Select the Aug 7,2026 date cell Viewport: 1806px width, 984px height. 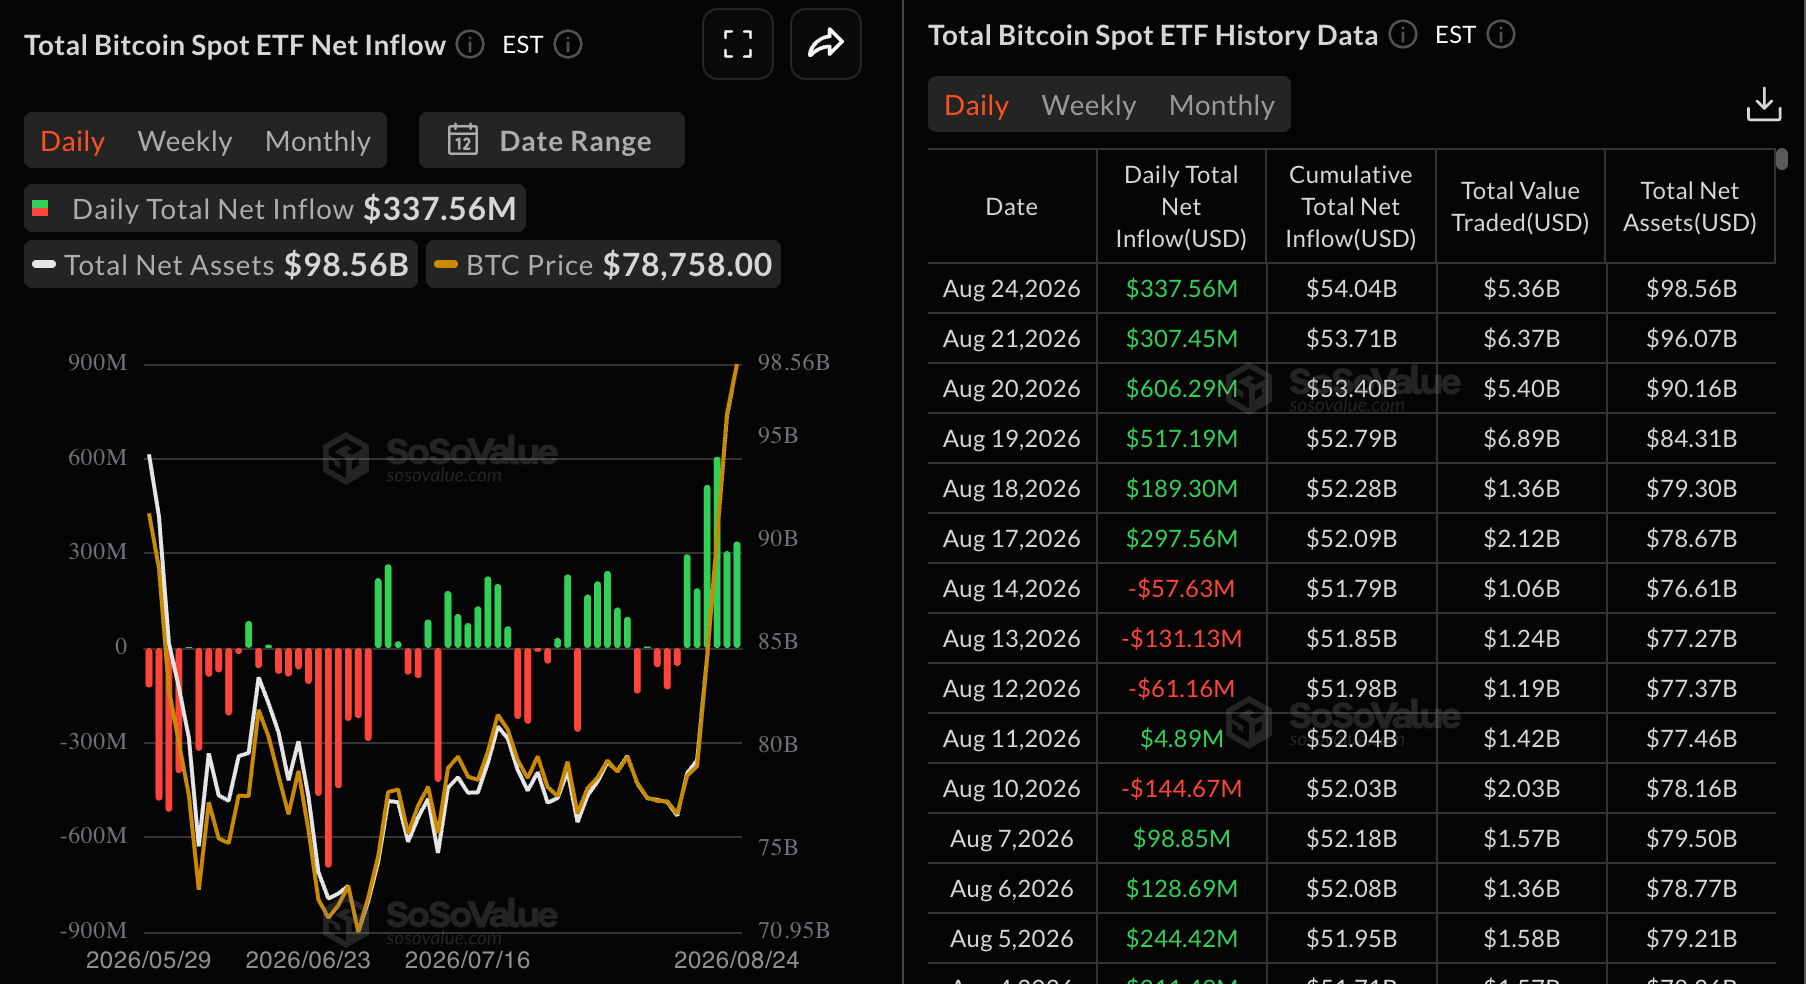coord(1012,839)
